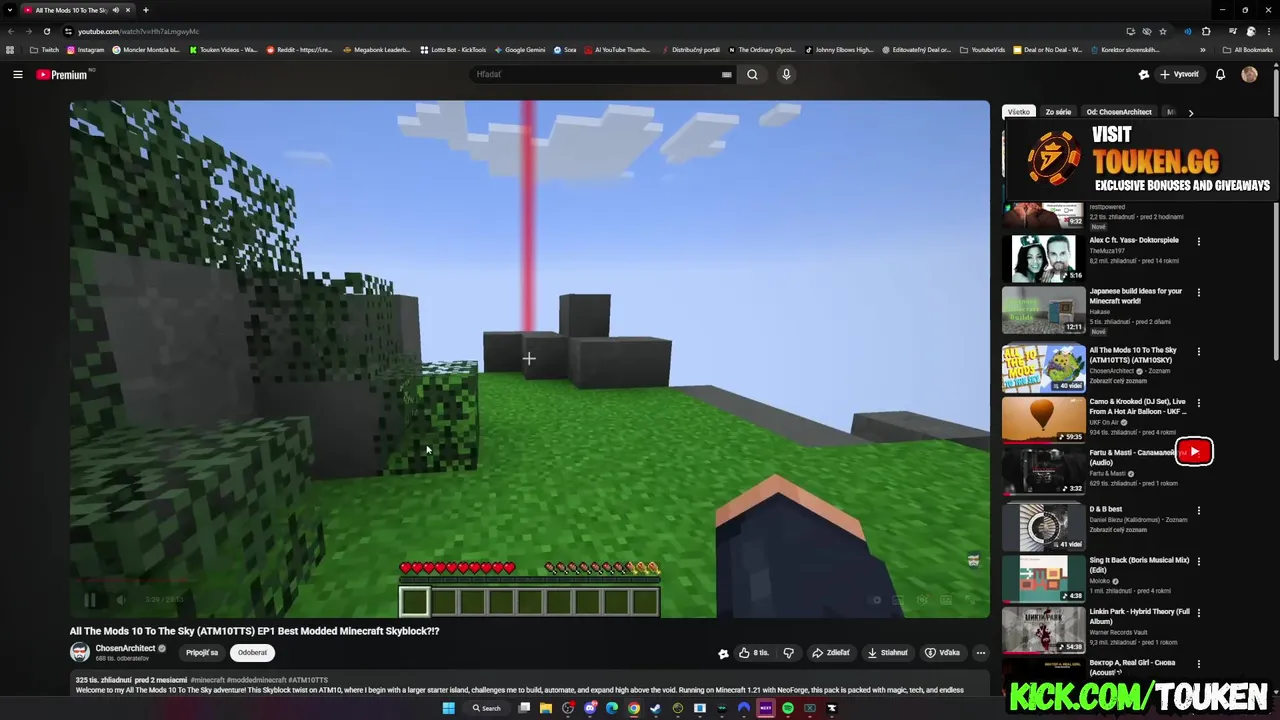Open Sing It Back (Boris Musical Mix) title
This screenshot has width=1280, height=720.
tap(1139, 565)
